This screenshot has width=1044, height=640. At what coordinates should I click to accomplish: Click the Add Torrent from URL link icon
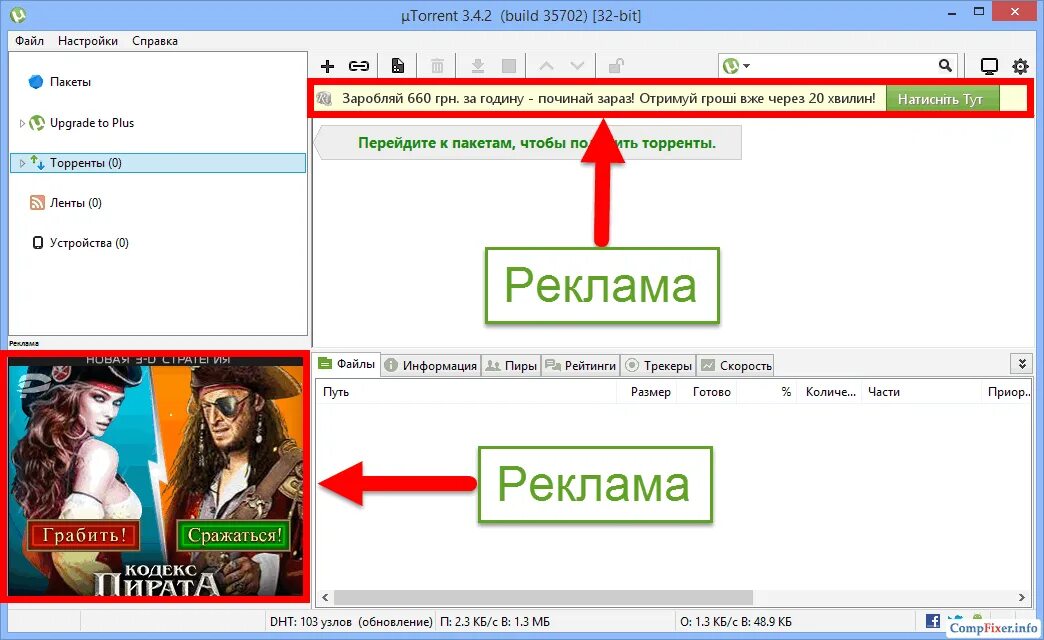359,66
